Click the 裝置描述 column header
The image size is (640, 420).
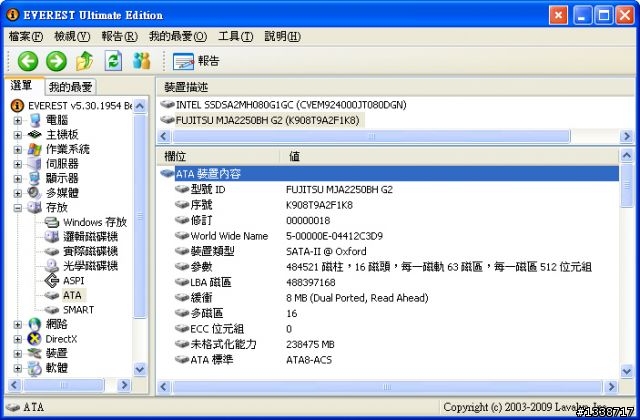(x=186, y=87)
